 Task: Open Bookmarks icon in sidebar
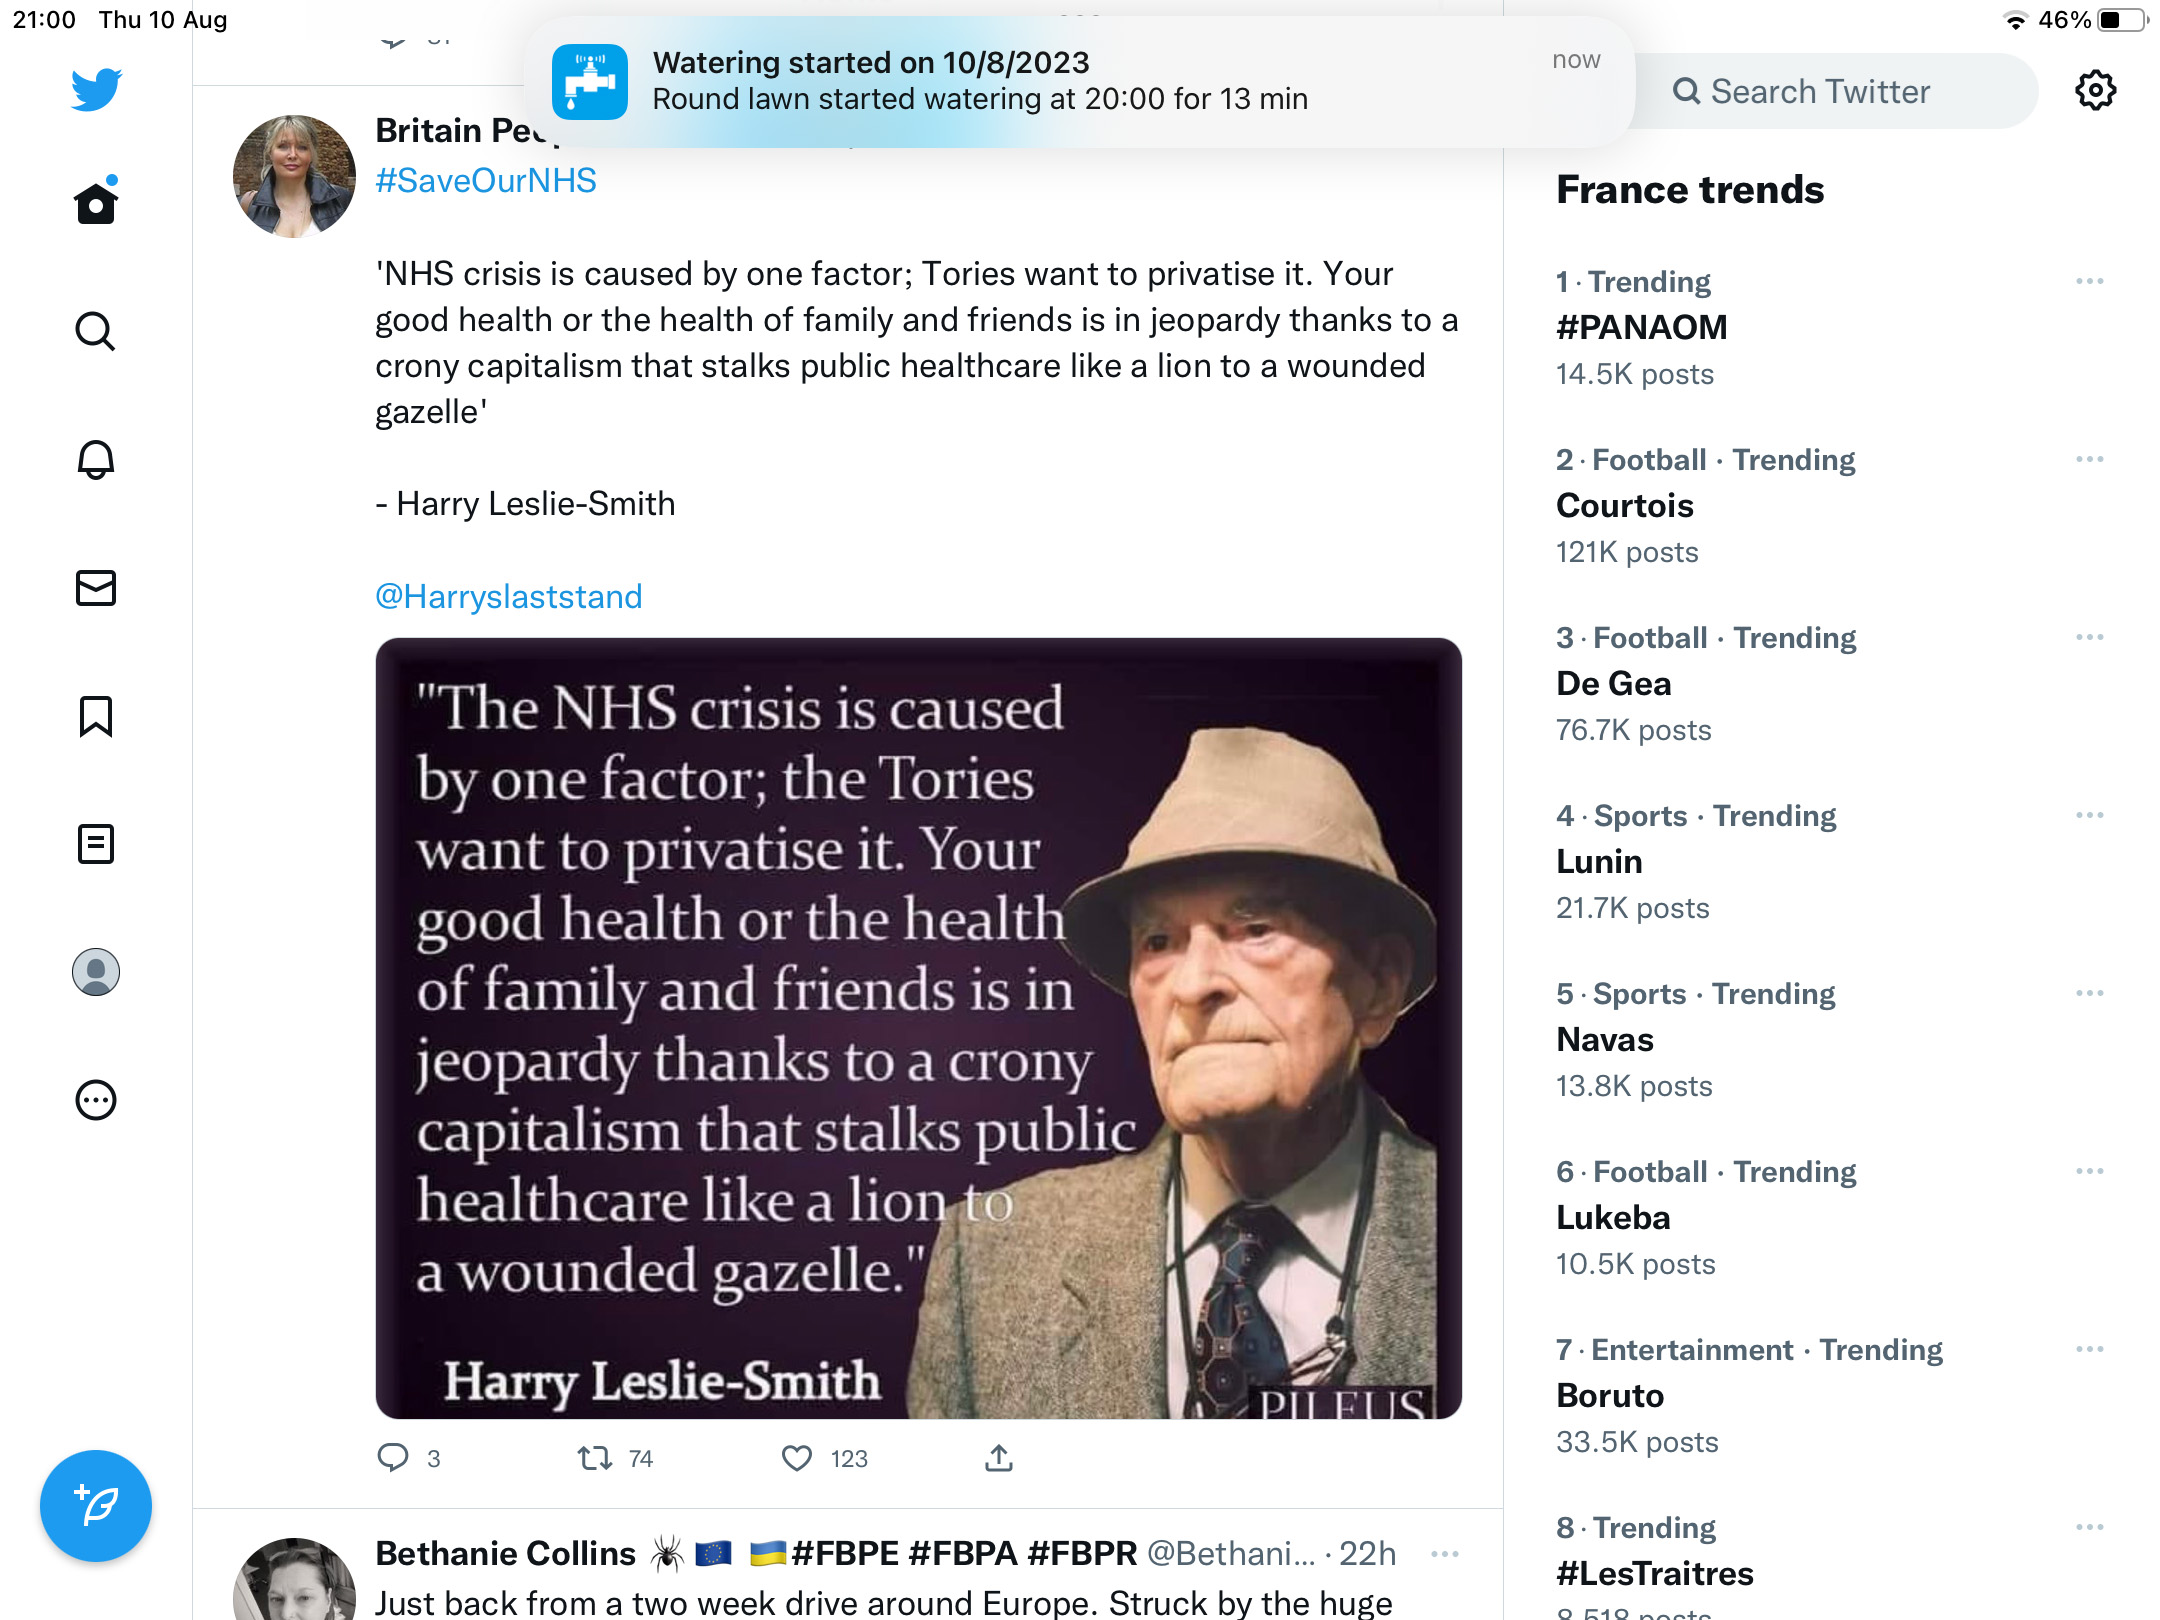tap(96, 716)
